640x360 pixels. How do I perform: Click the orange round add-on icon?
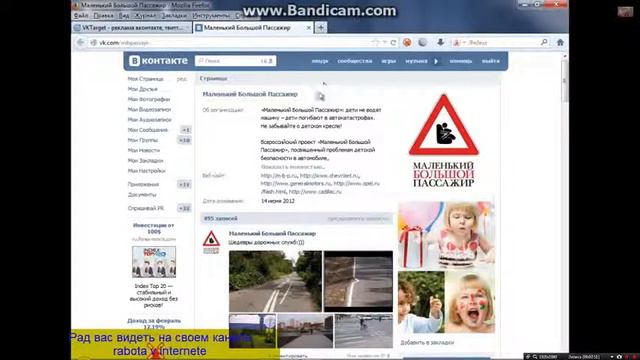[x=407, y=42]
